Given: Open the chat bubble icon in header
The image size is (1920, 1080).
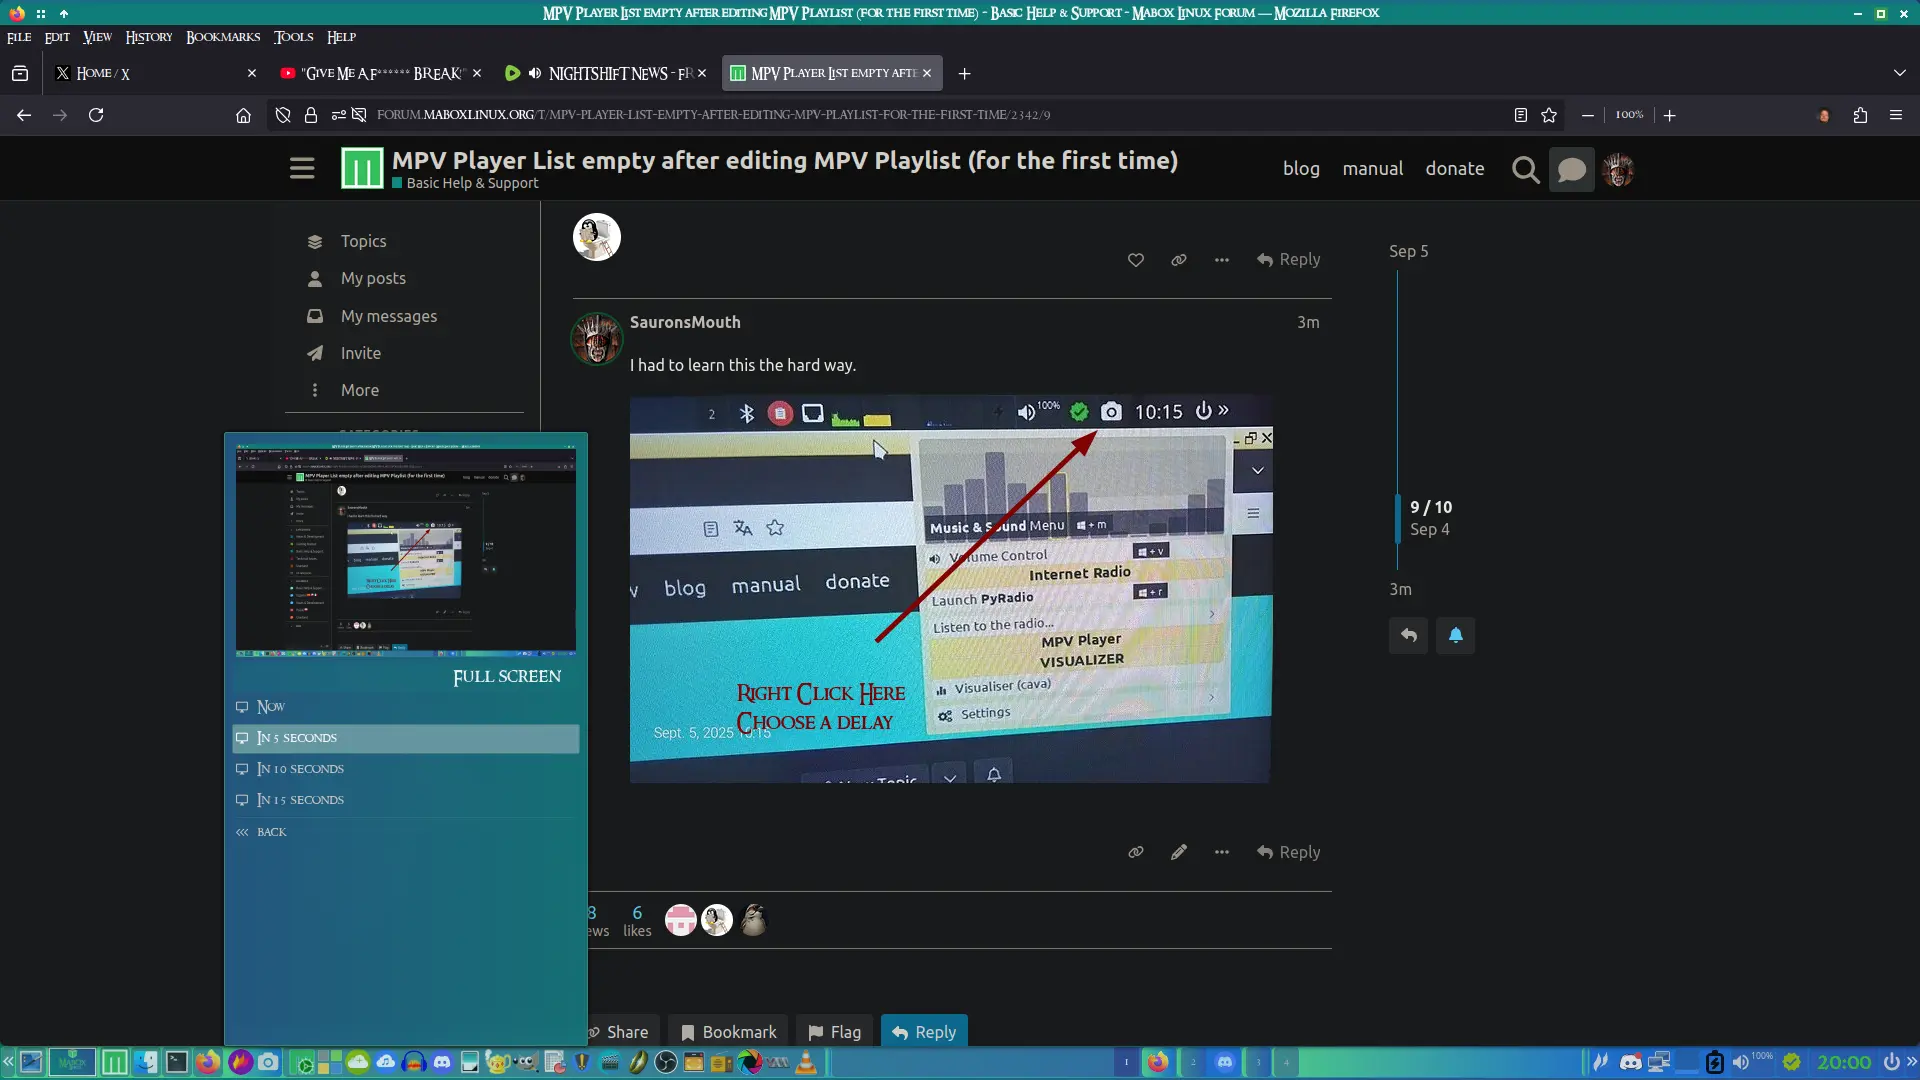Looking at the screenshot, I should tap(1571, 170).
